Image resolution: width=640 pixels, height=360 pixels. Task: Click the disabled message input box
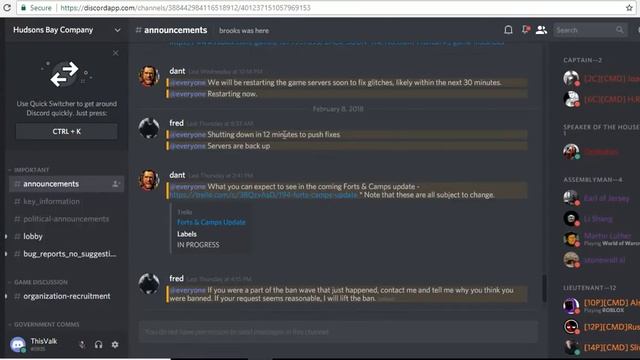point(338,332)
